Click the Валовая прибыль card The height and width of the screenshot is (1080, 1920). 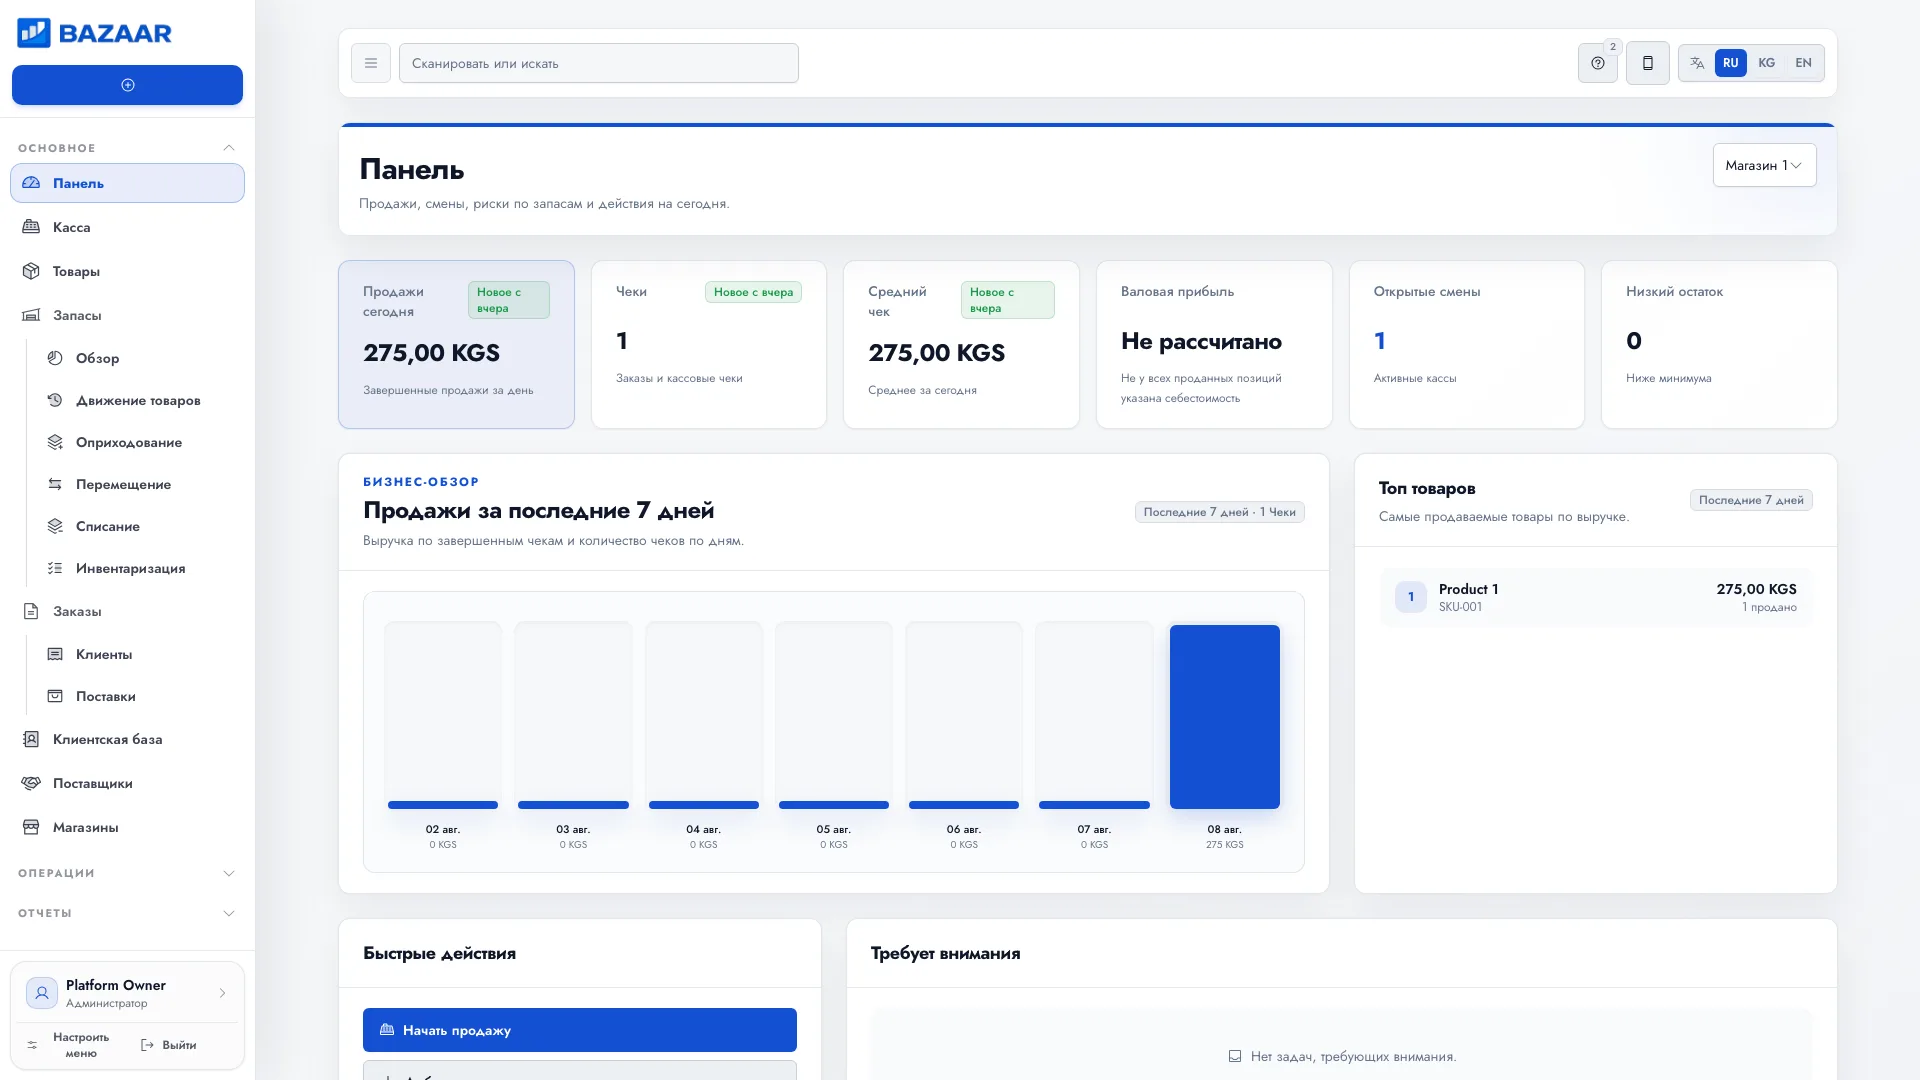pos(1214,345)
